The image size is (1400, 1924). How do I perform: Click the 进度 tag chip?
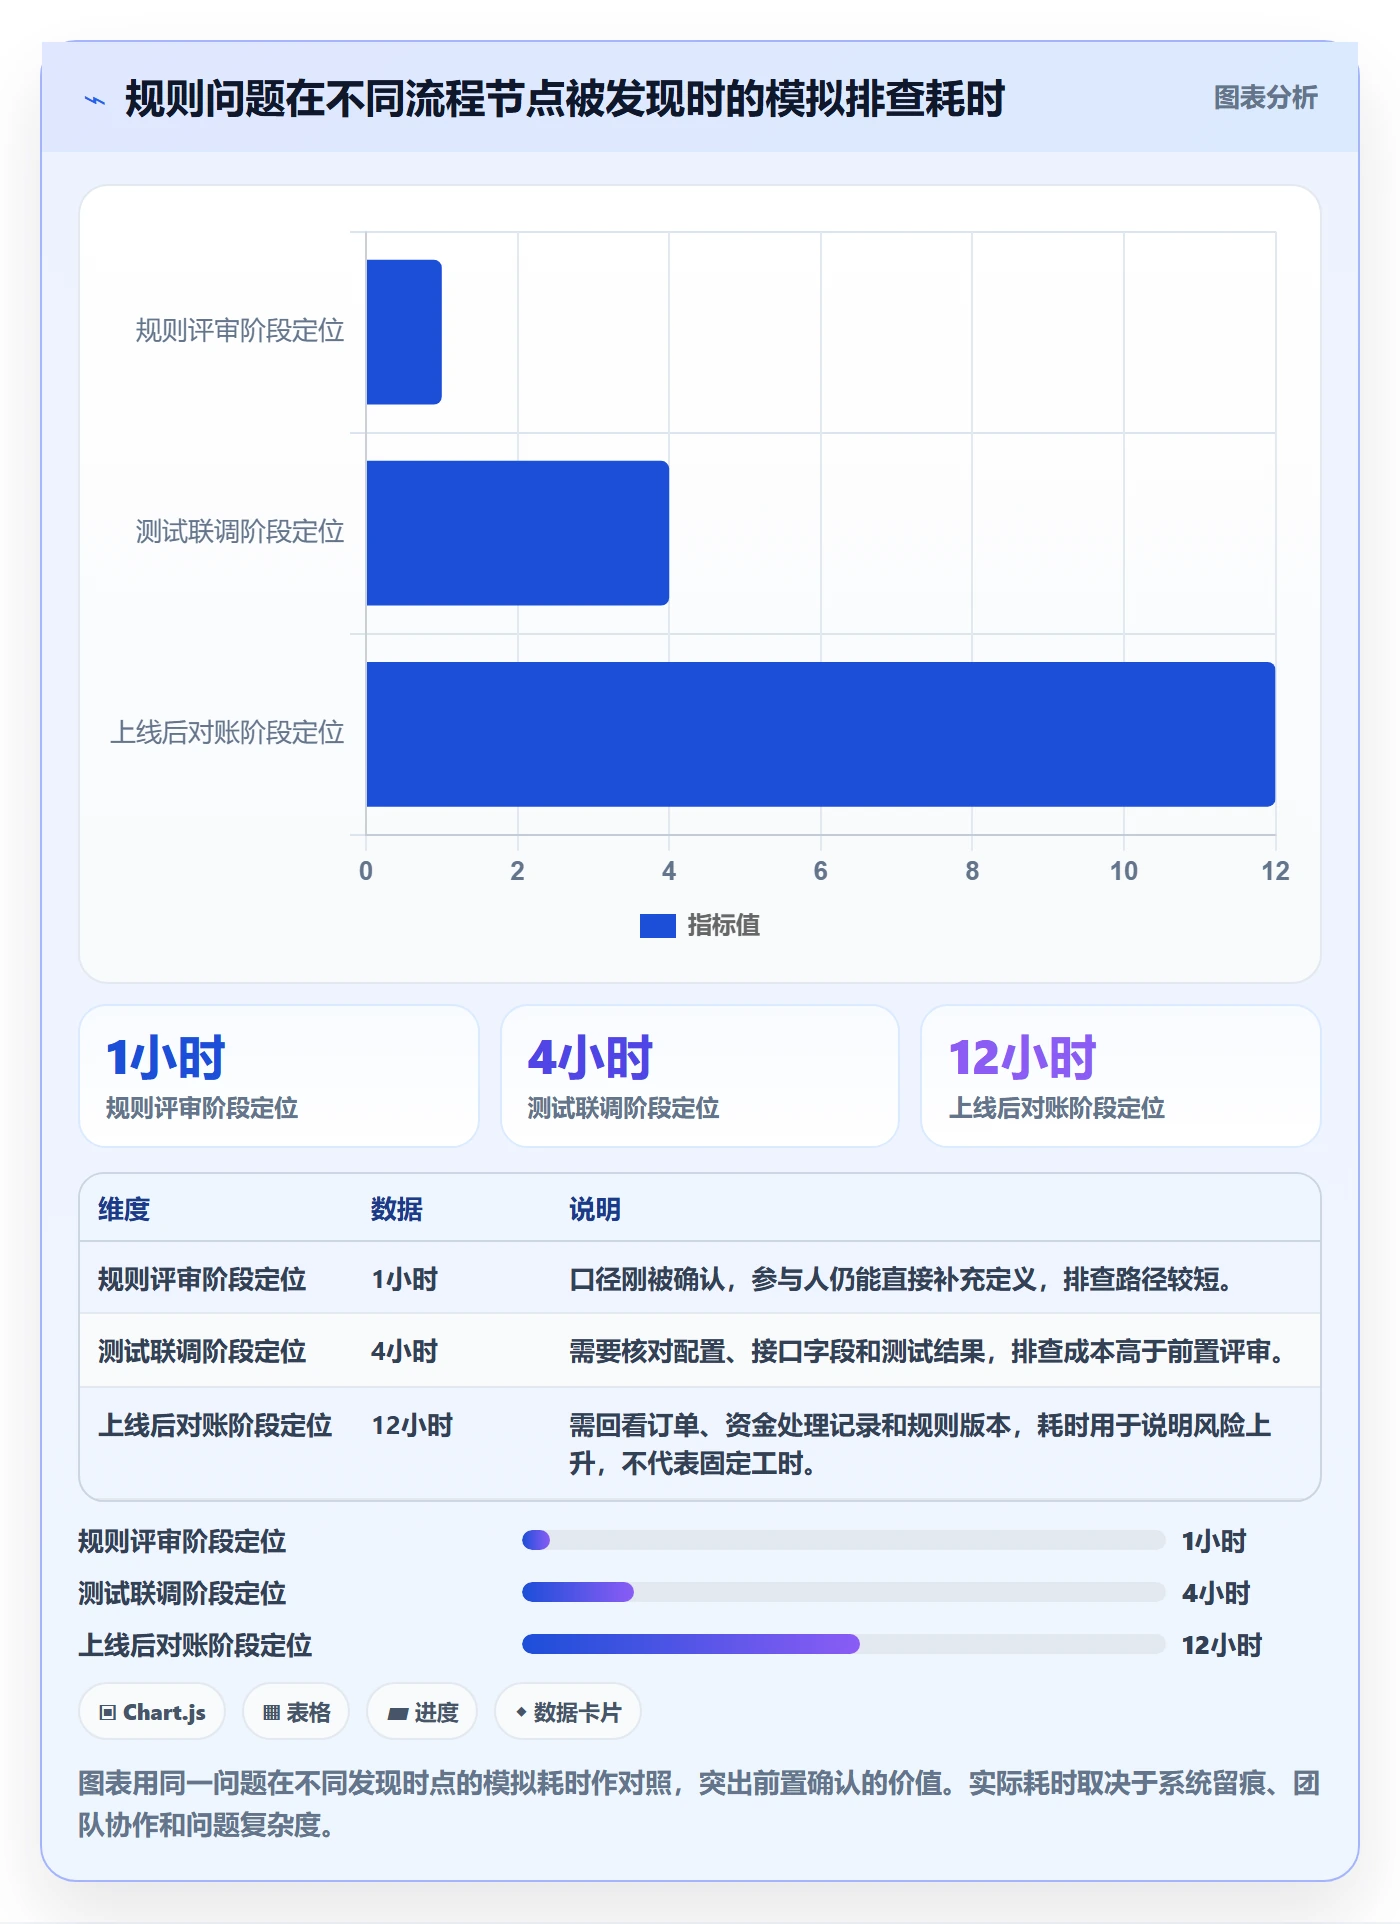pyautogui.click(x=422, y=1712)
